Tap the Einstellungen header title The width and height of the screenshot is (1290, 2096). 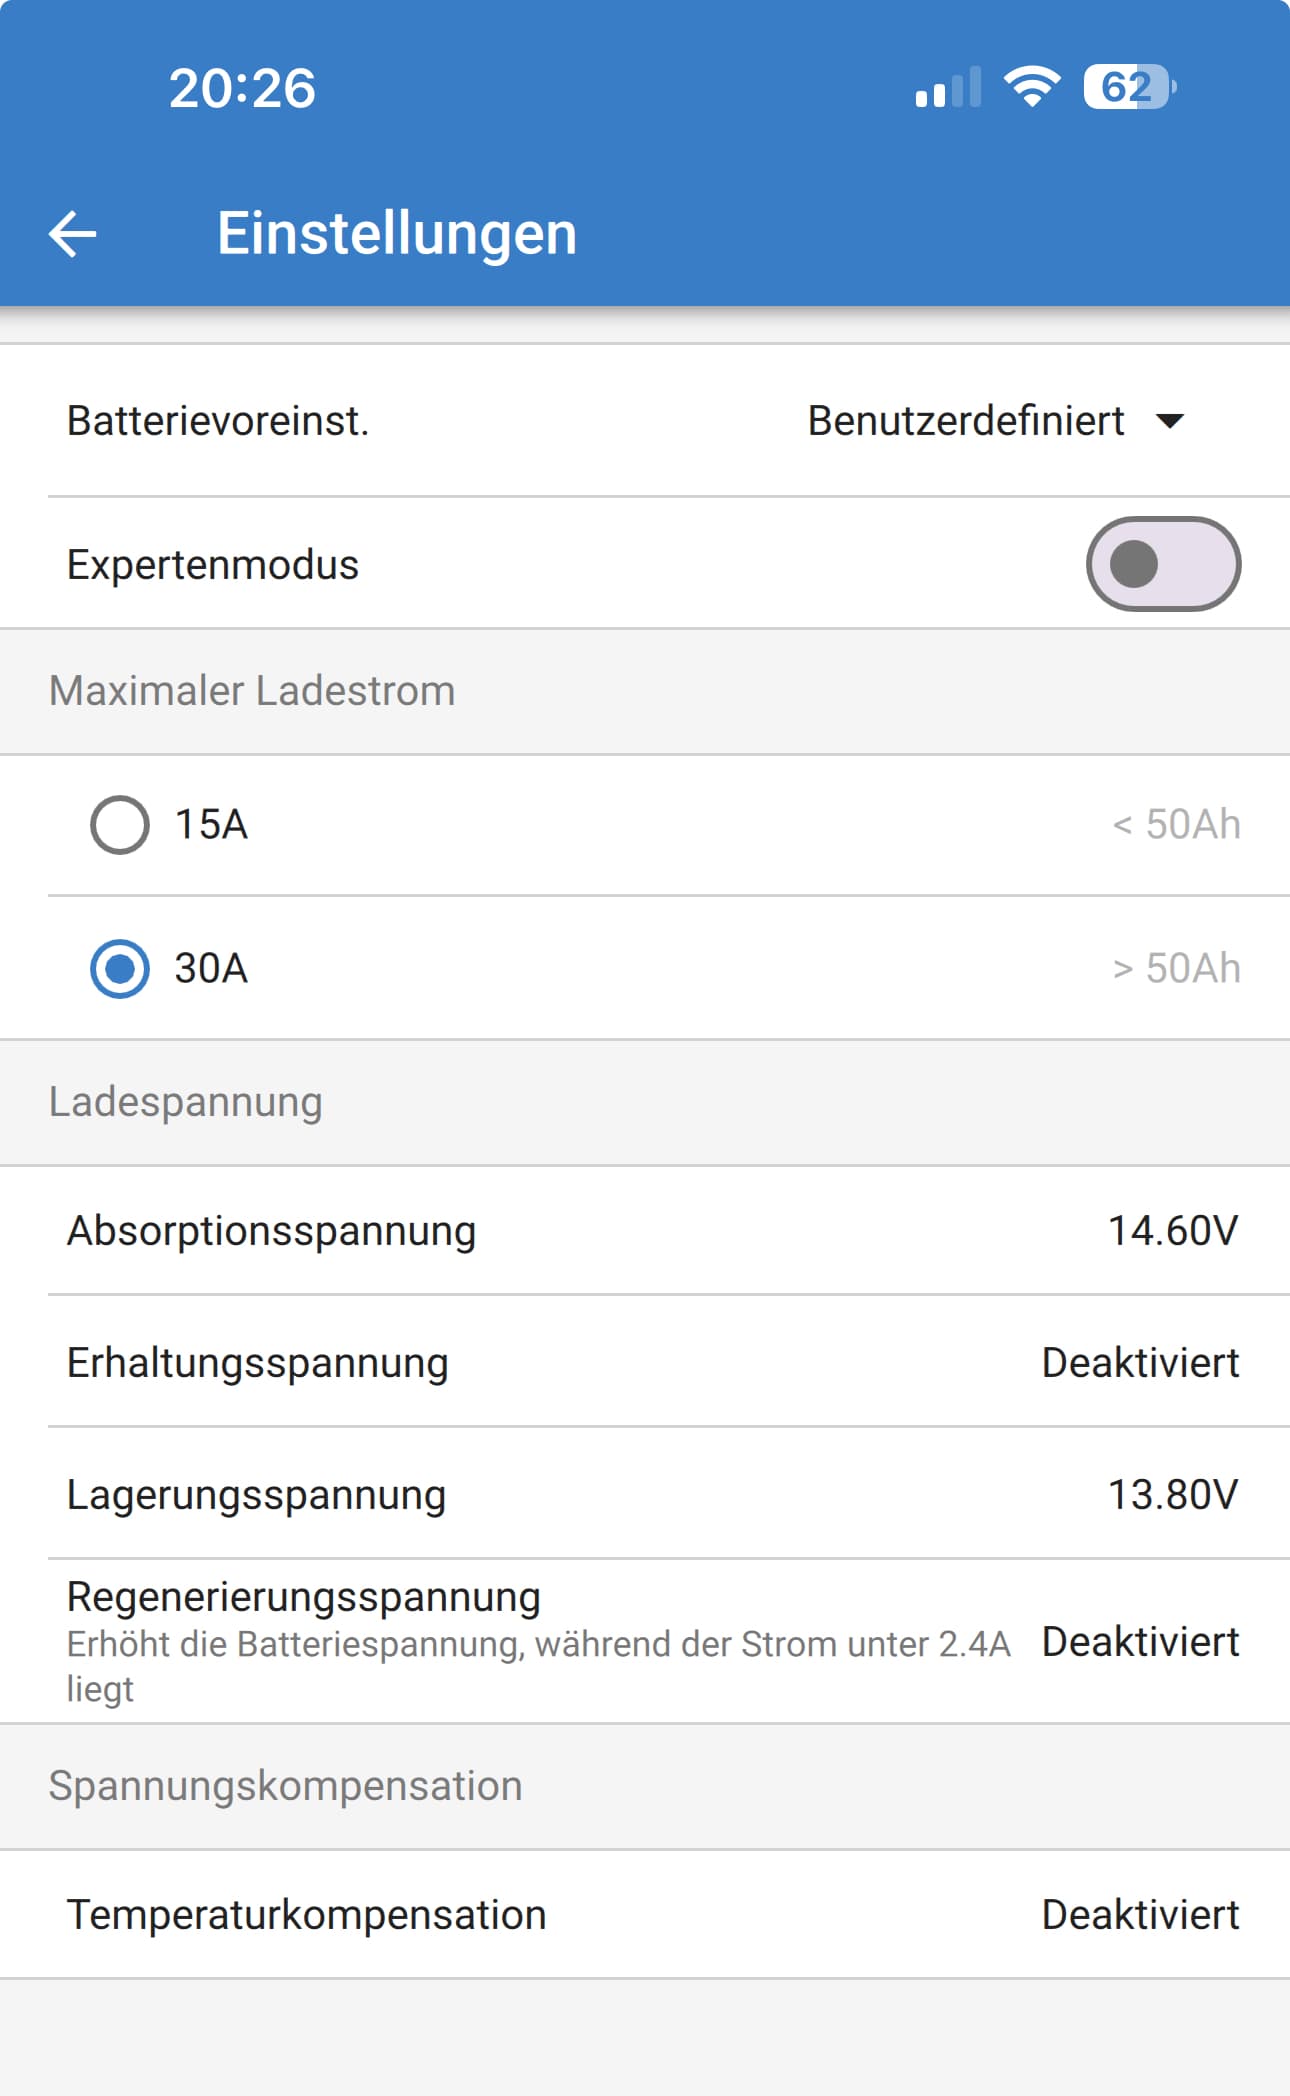click(397, 234)
